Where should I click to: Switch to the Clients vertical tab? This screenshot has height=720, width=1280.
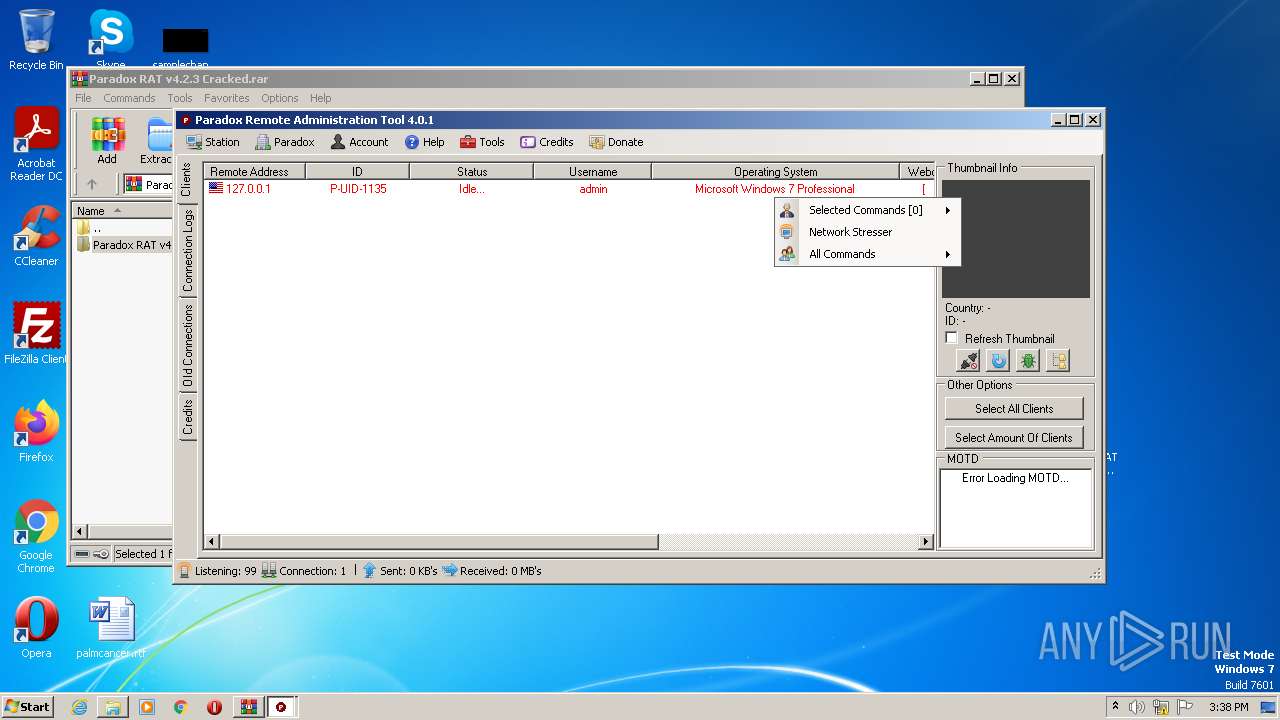[187, 179]
